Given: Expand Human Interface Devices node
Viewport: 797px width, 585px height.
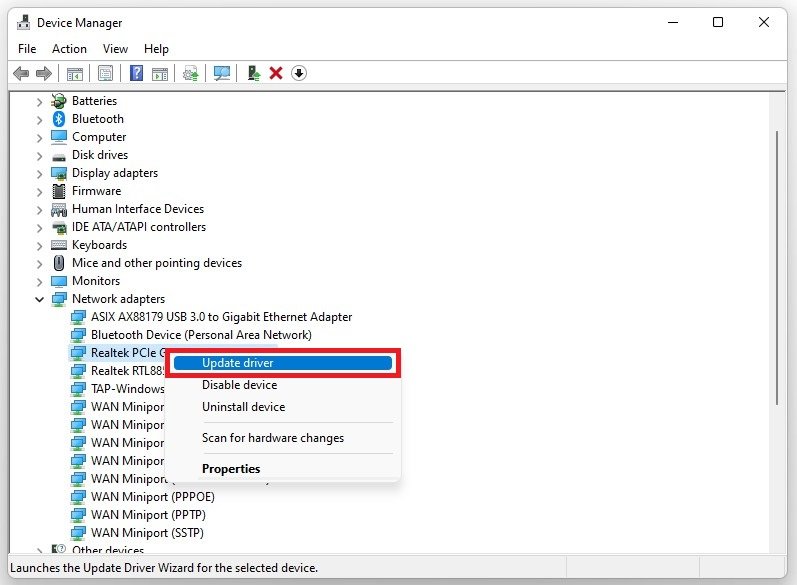Looking at the screenshot, I should click(39, 209).
